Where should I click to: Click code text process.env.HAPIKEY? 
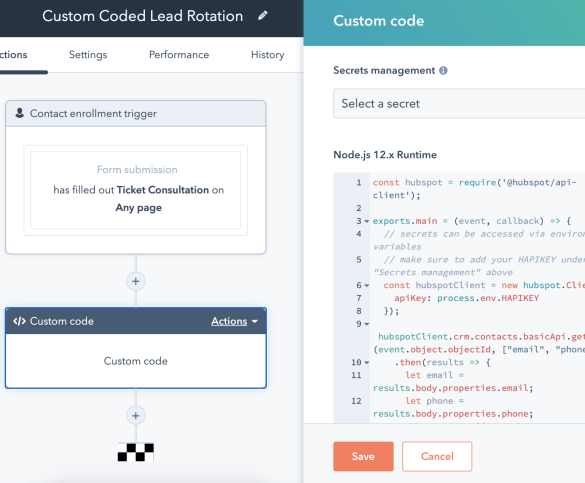point(488,298)
